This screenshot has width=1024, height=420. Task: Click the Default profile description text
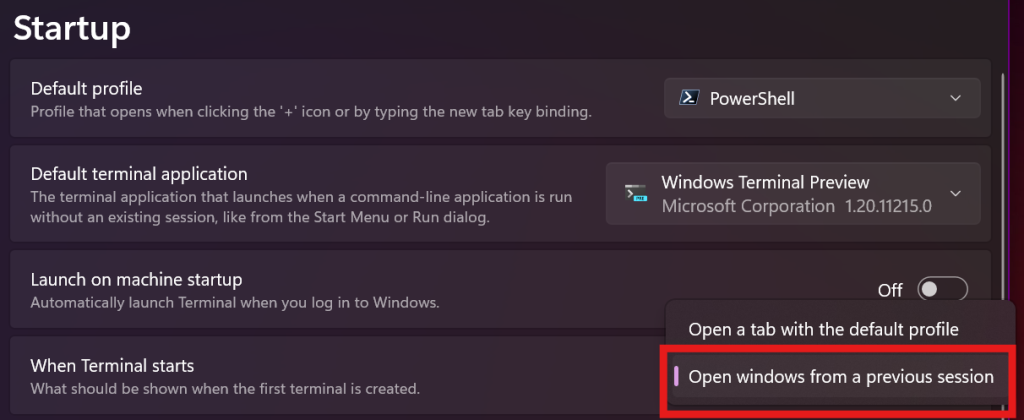point(311,111)
